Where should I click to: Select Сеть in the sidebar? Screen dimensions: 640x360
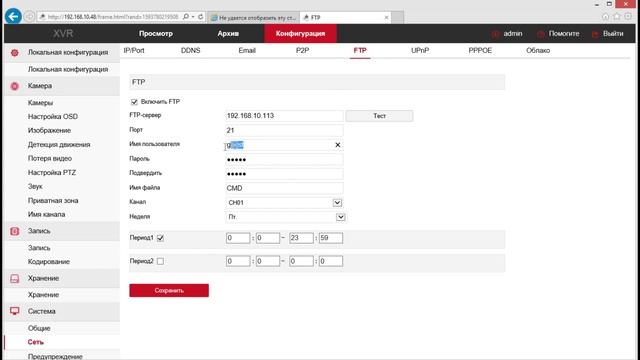point(36,342)
